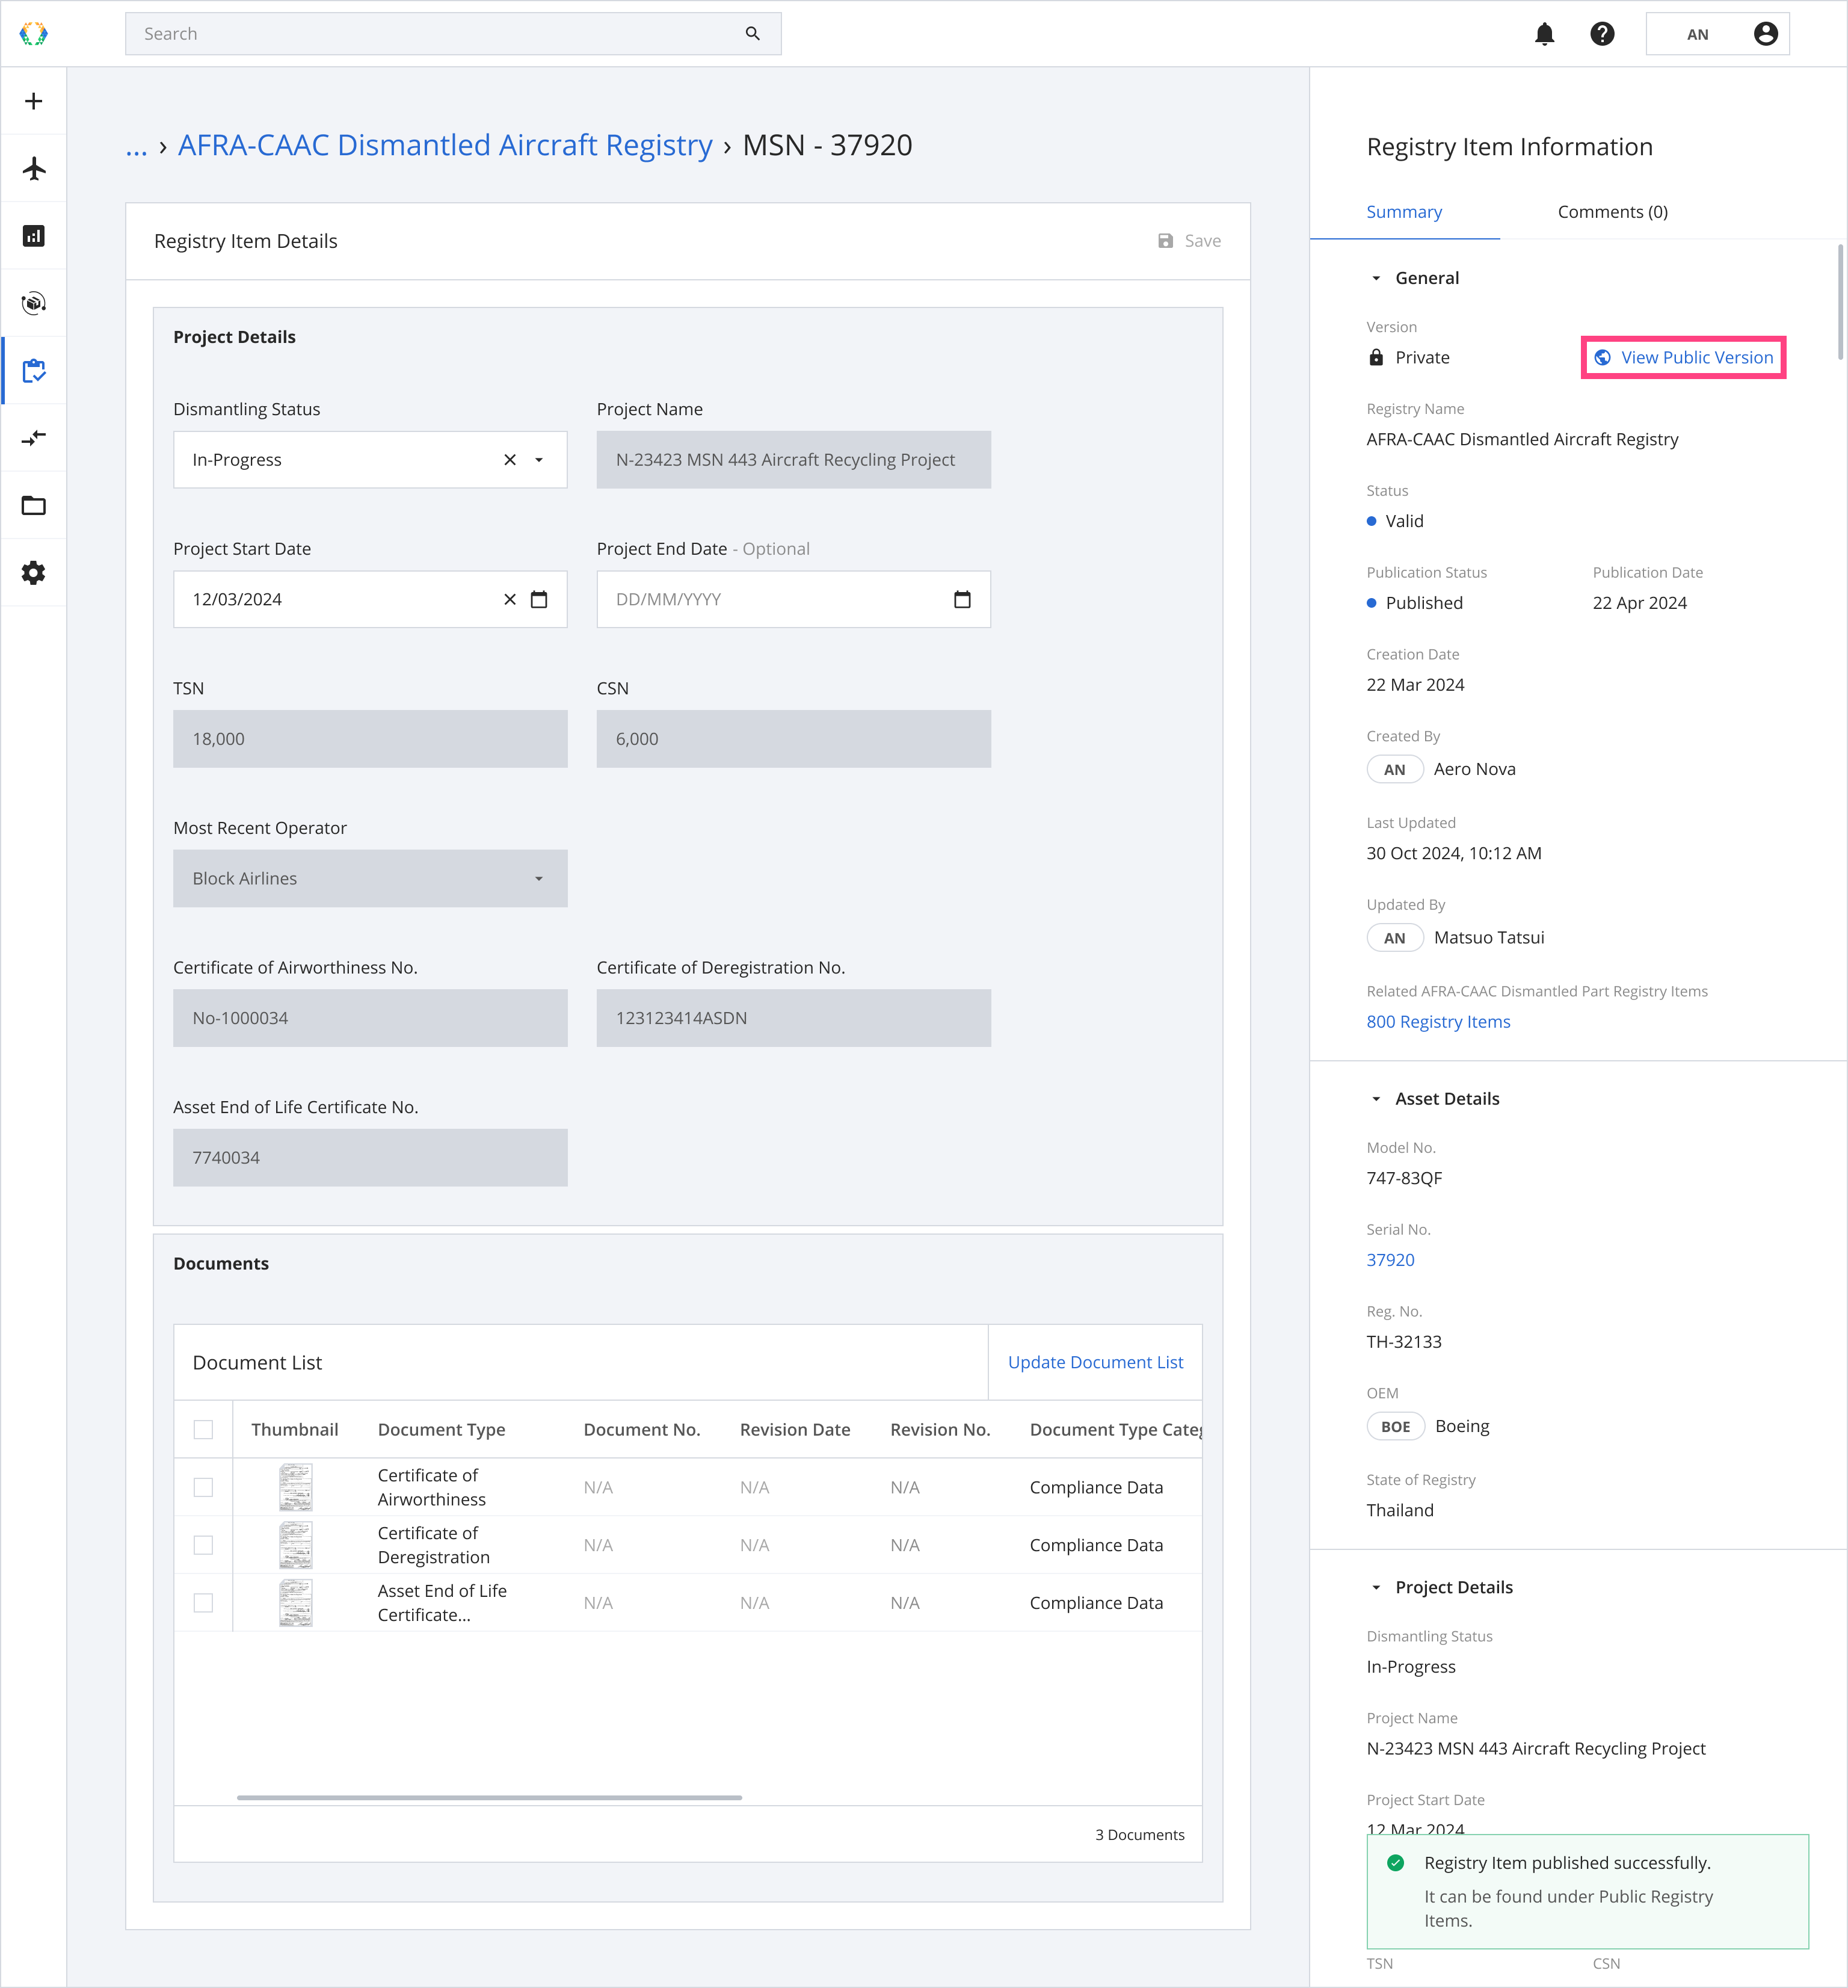This screenshot has height=1988, width=1848.
Task: Select the Summary tab
Action: pyautogui.click(x=1404, y=212)
